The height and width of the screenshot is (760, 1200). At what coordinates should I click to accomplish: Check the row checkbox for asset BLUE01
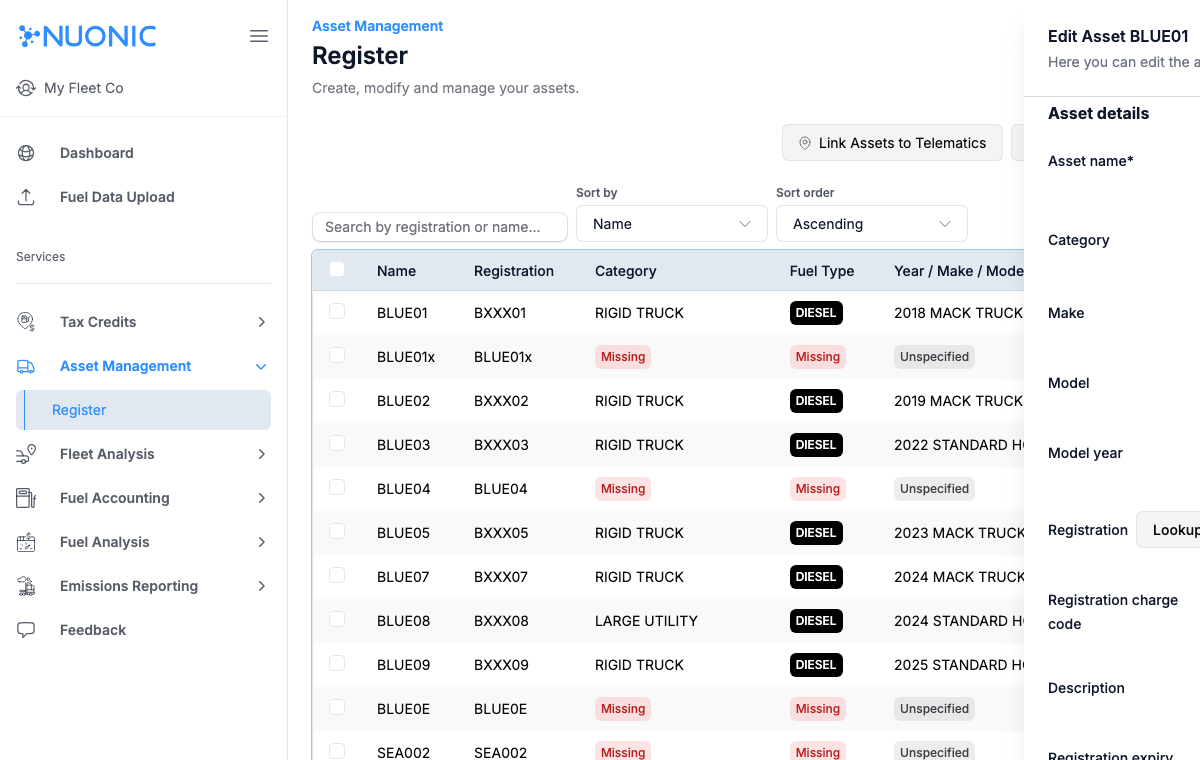pyautogui.click(x=337, y=310)
